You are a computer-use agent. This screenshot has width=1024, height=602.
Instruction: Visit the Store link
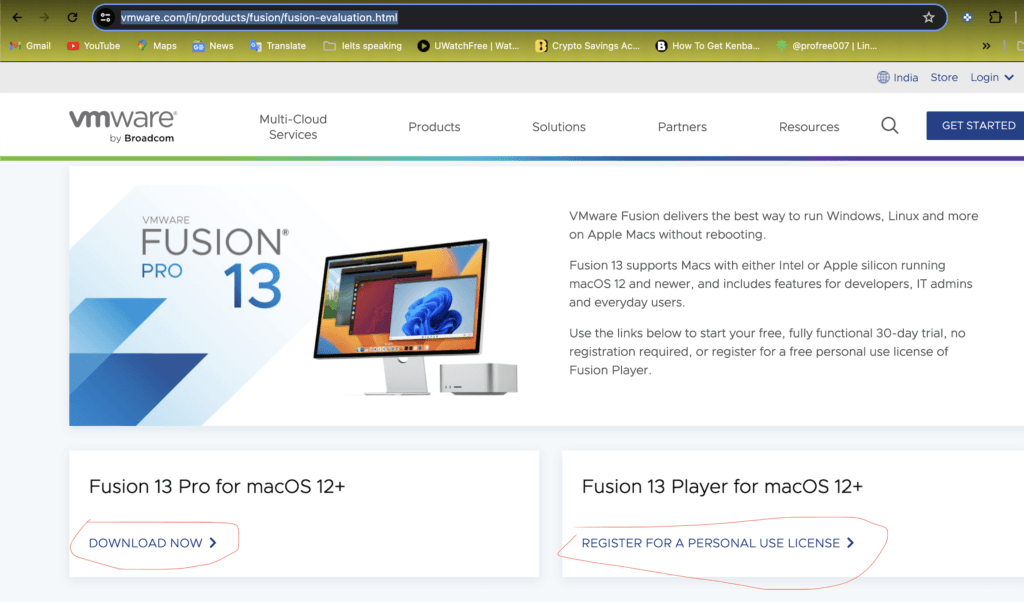point(943,76)
